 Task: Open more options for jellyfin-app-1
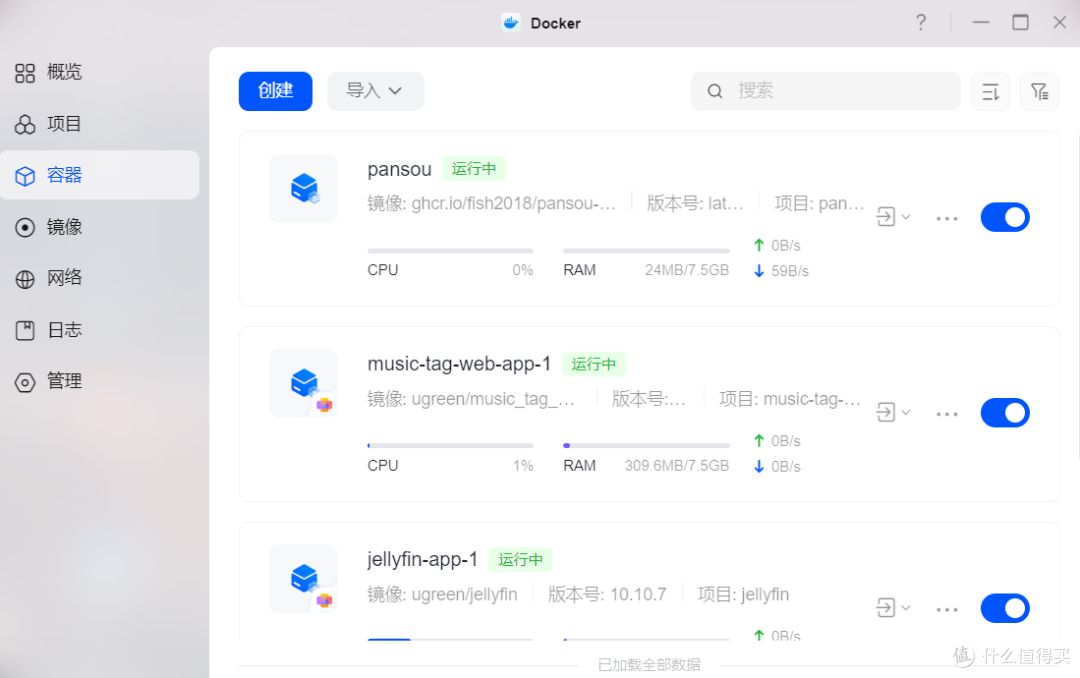tap(947, 609)
